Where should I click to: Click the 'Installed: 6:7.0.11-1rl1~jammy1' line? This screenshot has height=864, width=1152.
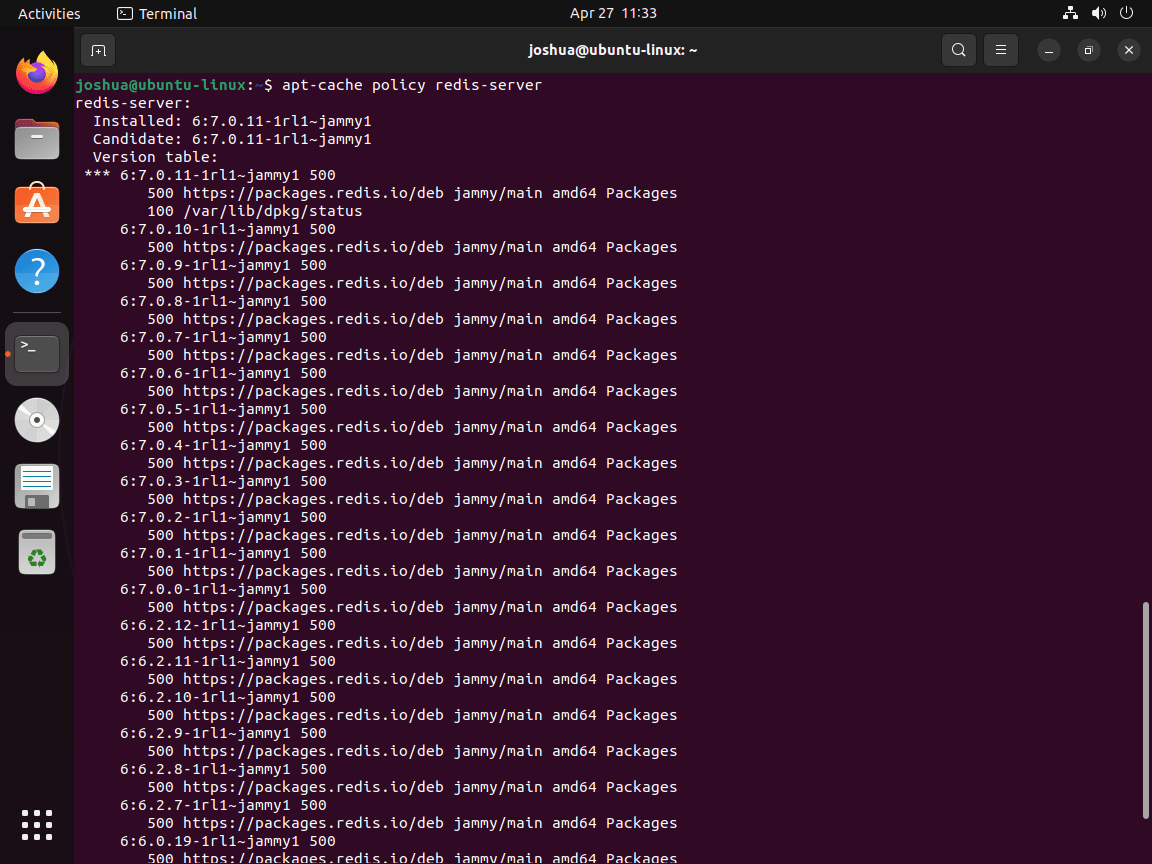232,121
